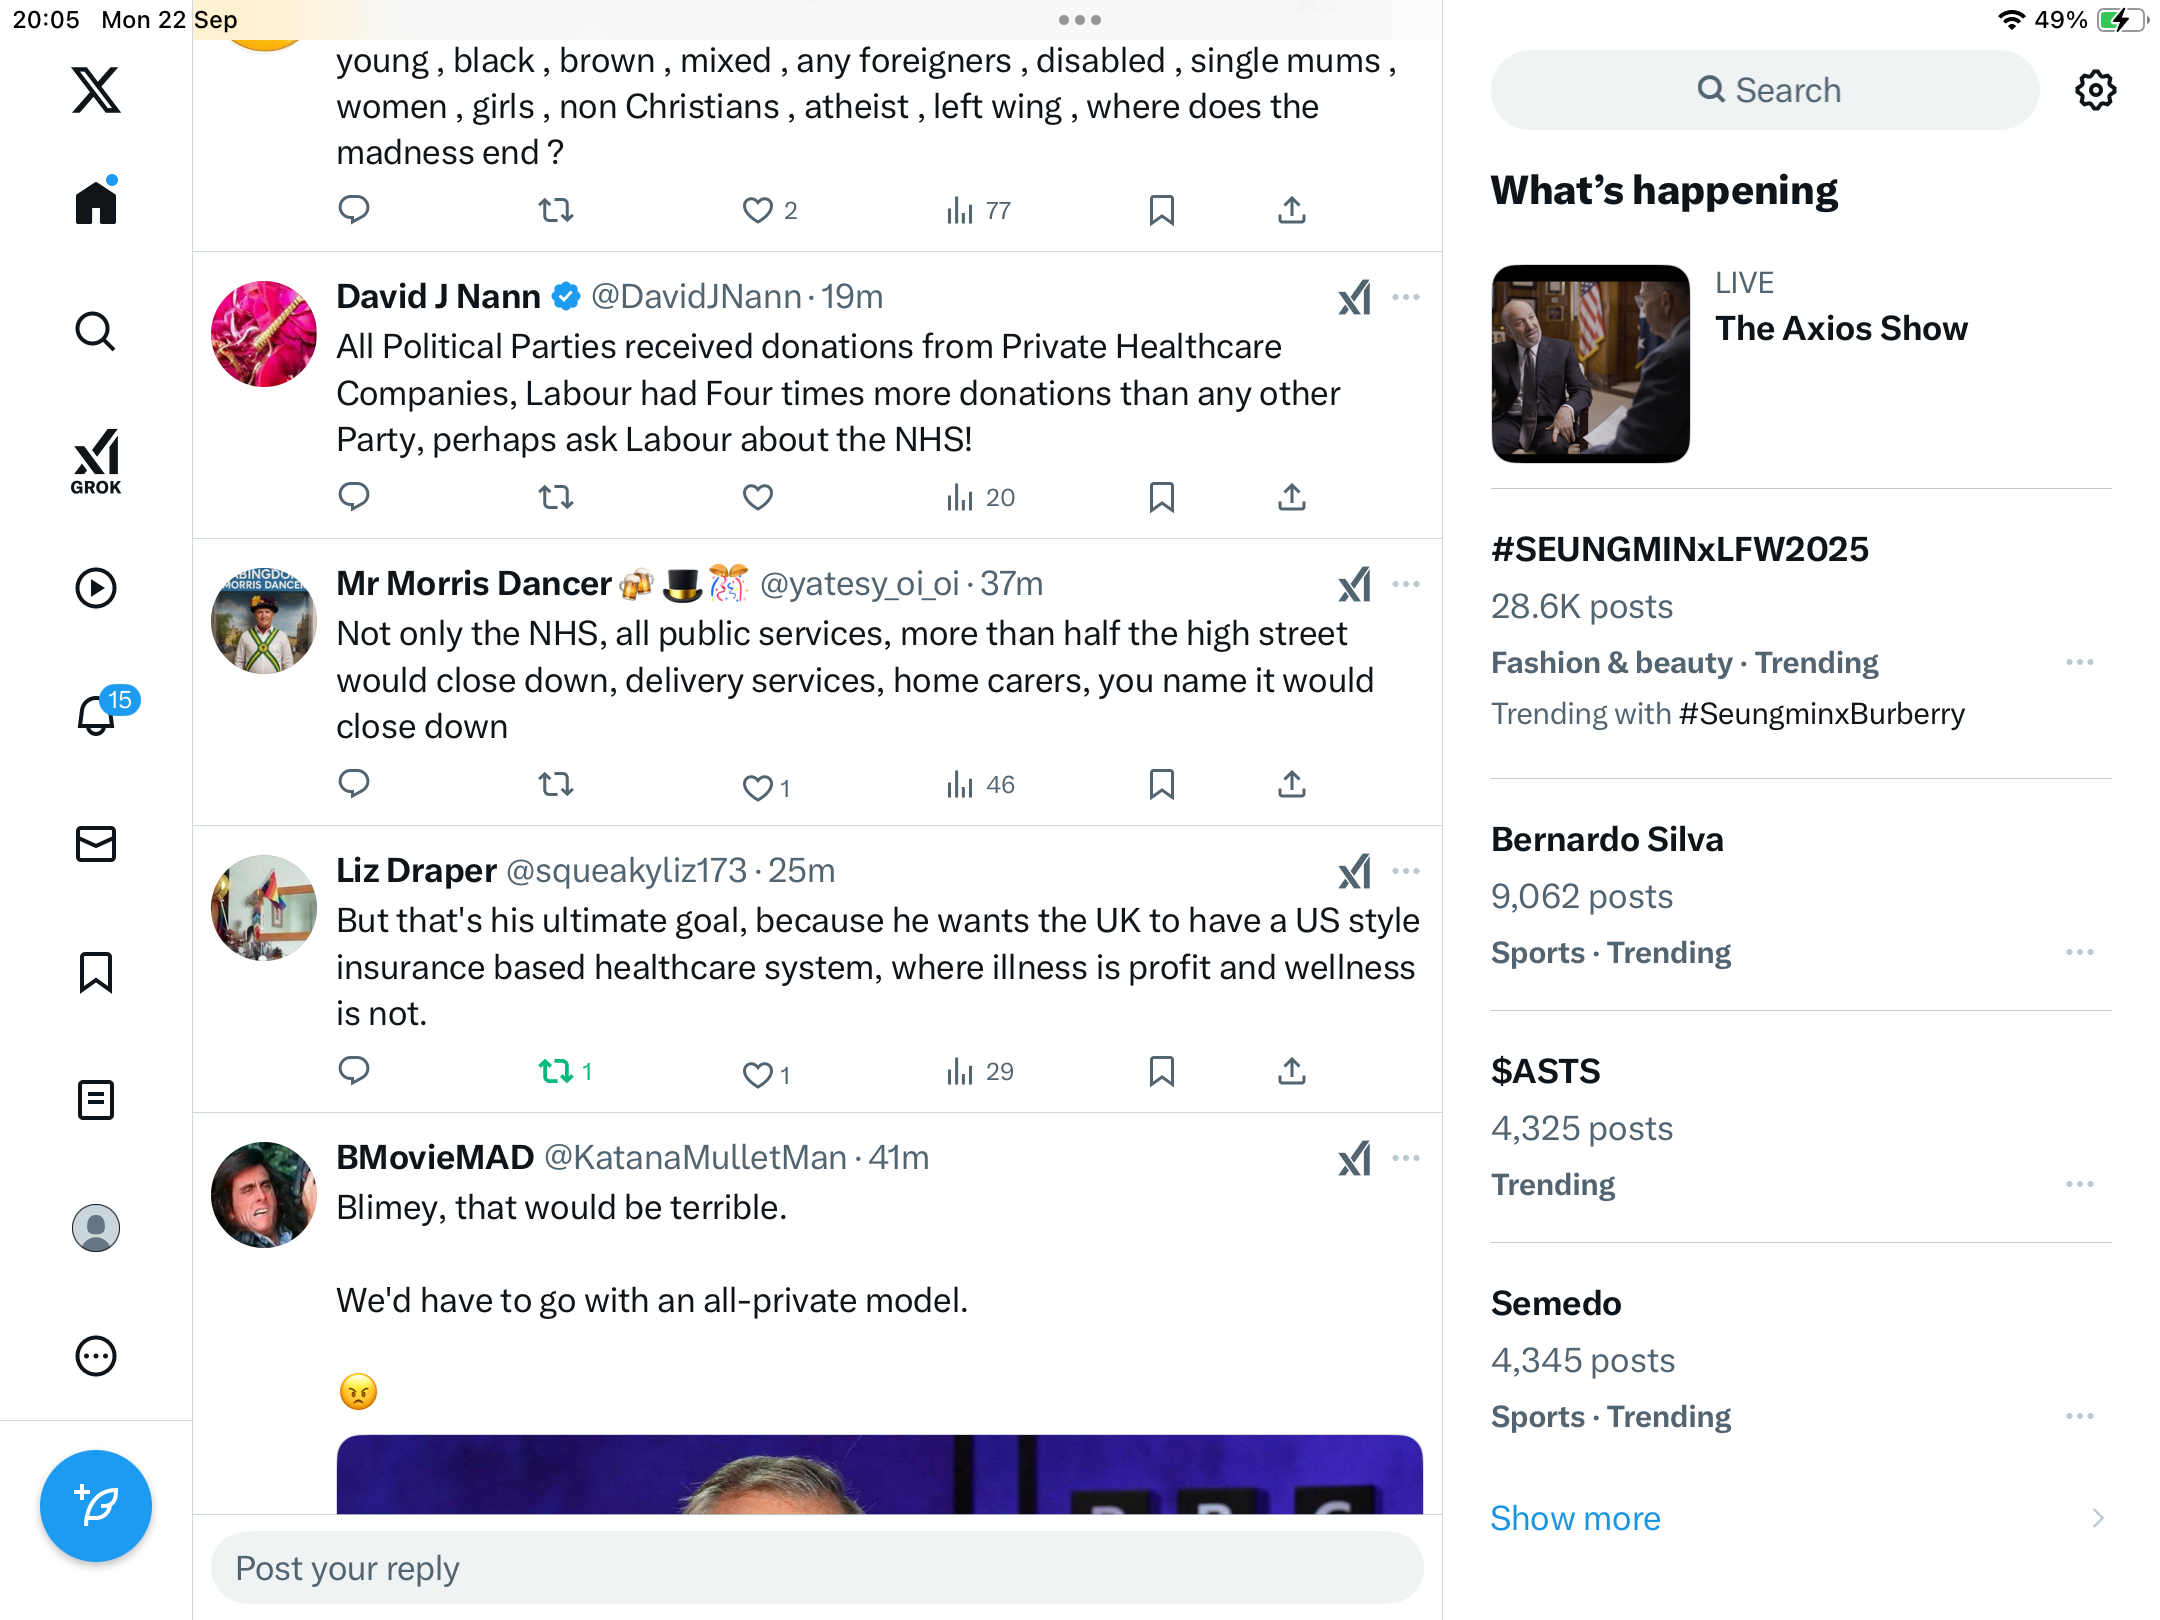Open the Lists icon in sidebar
Viewport: 2160px width, 1620px height.
coord(96,1100)
